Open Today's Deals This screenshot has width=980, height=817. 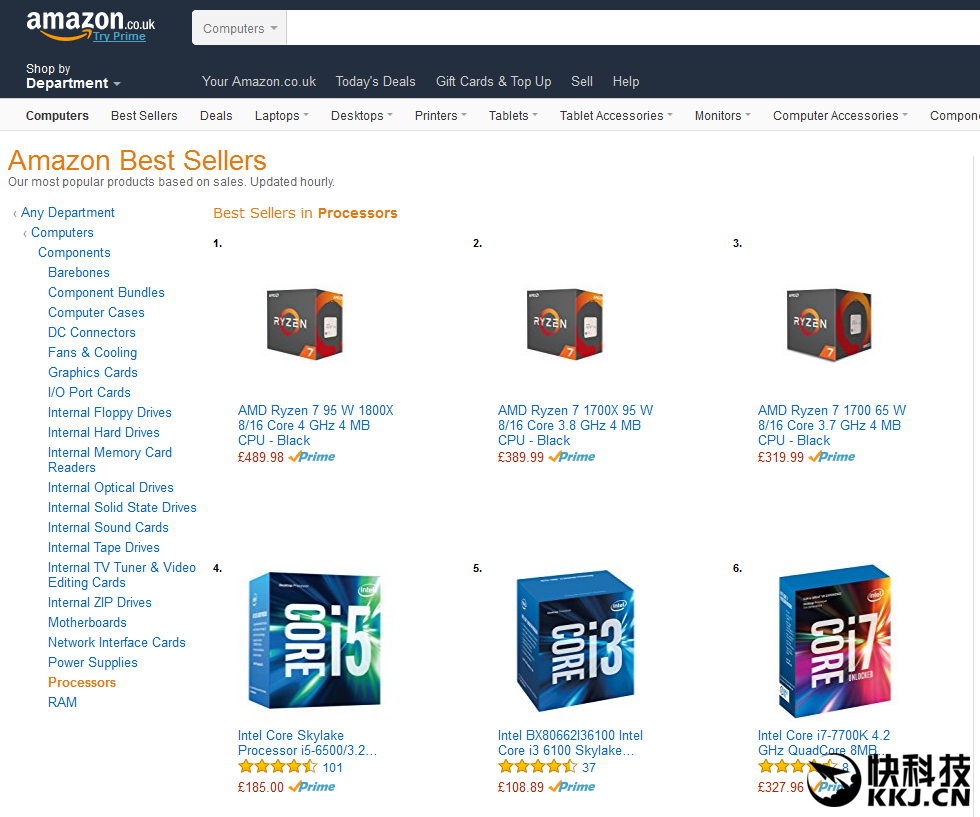coord(375,81)
